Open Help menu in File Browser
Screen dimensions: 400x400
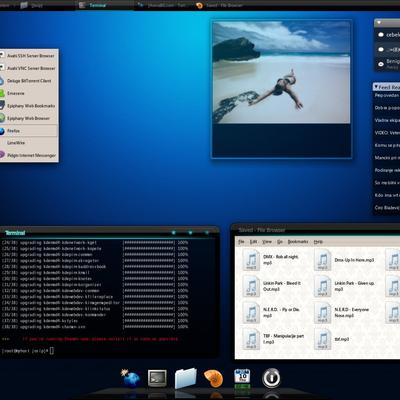(x=318, y=242)
